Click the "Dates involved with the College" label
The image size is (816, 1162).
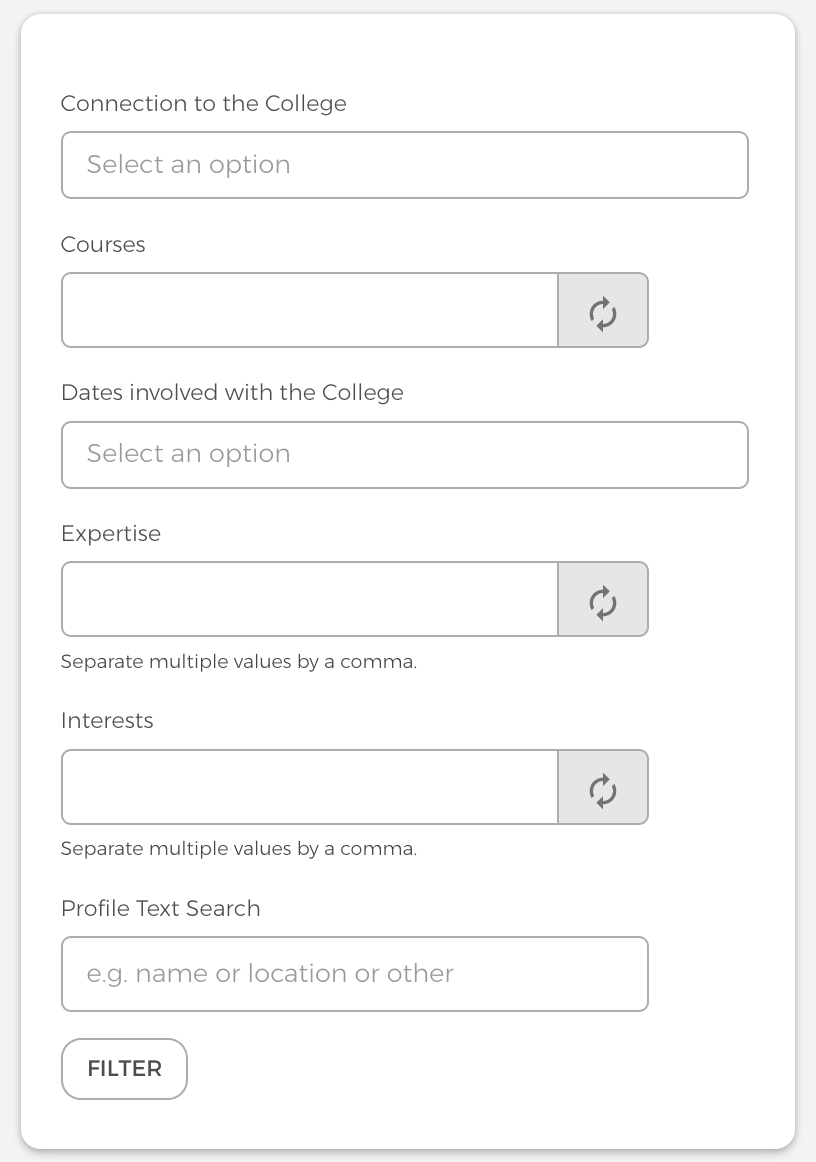point(232,393)
